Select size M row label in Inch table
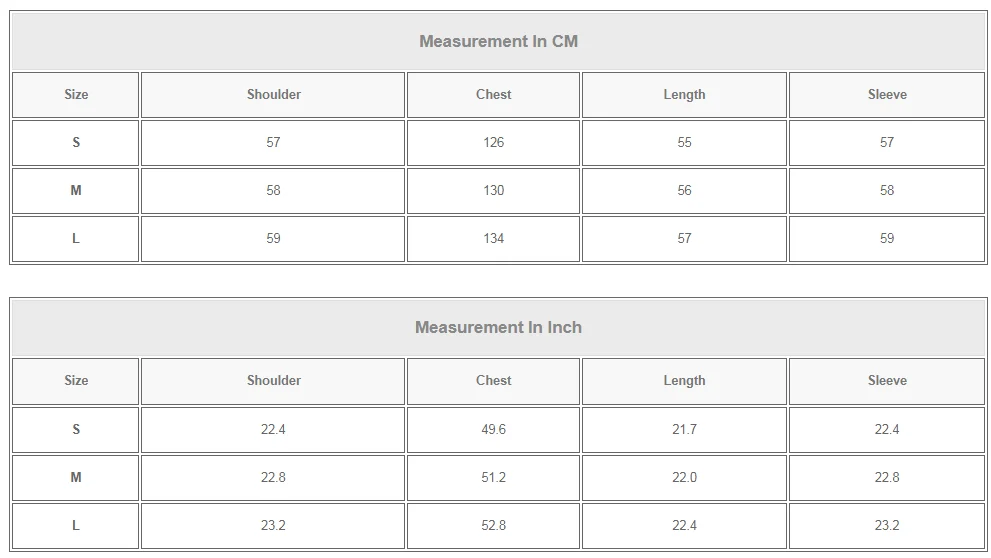The width and height of the screenshot is (991, 558). (x=76, y=477)
